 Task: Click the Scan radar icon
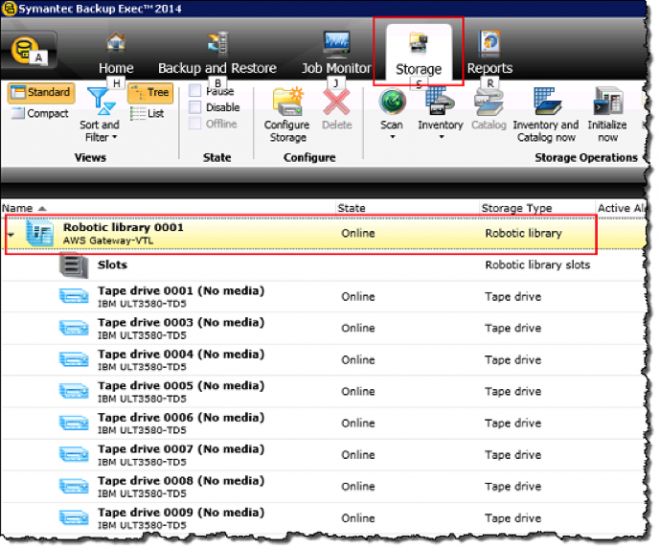[x=392, y=101]
